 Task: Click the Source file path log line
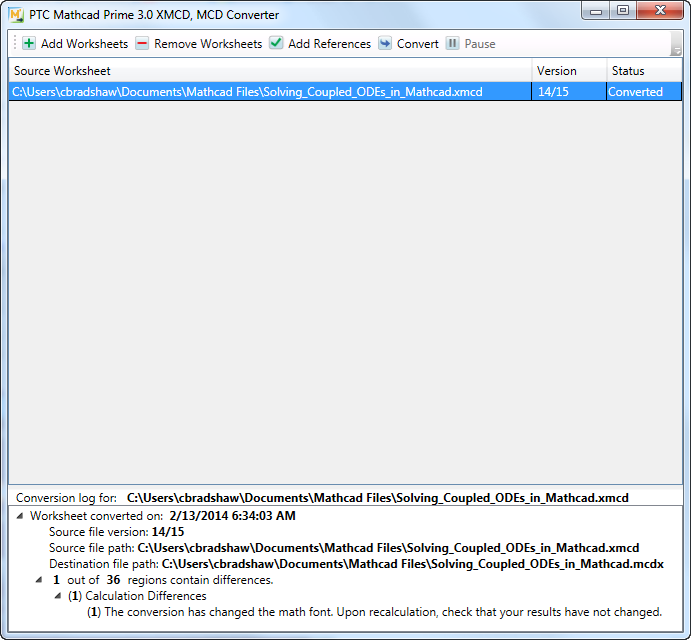click(x=344, y=548)
